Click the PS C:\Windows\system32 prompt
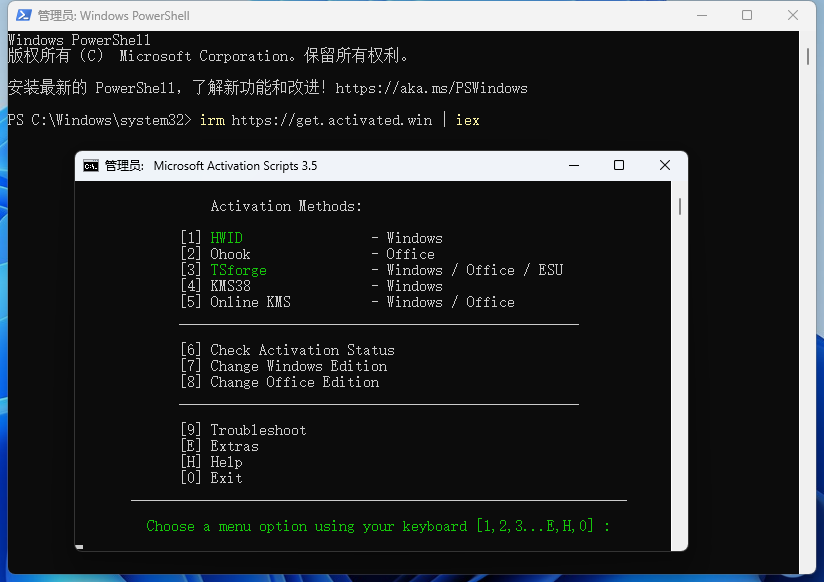This screenshot has height=582, width=824. point(99,120)
